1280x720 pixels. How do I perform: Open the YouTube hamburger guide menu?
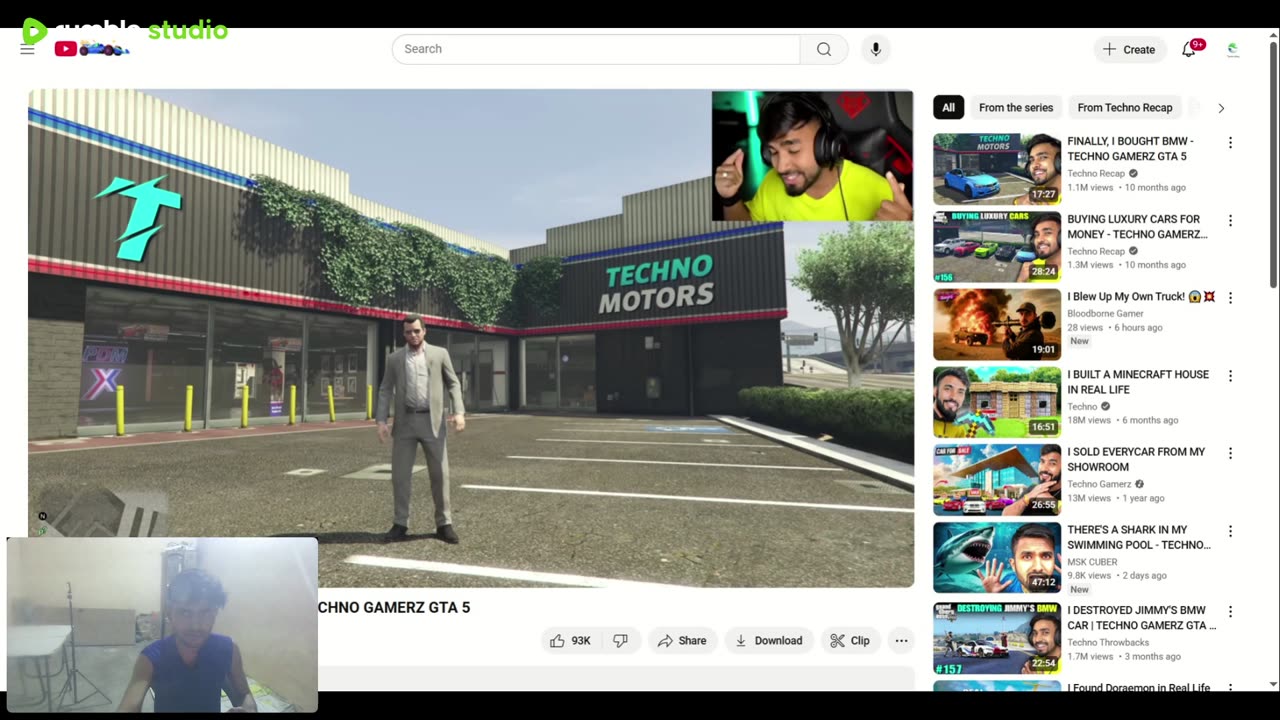point(27,49)
